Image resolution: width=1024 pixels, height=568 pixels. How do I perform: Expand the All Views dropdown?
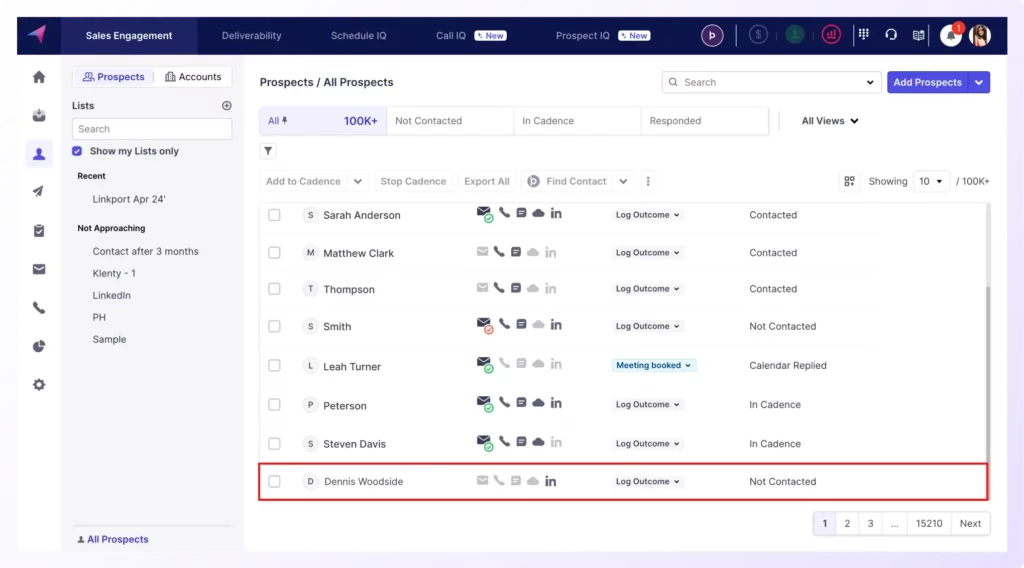click(x=830, y=121)
